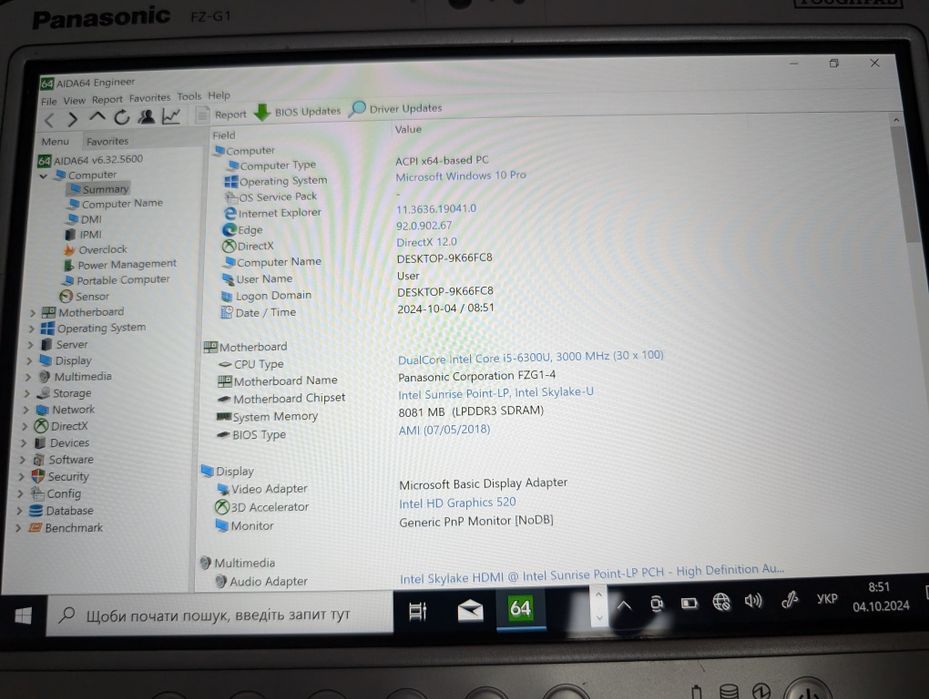Image resolution: width=929 pixels, height=699 pixels.
Task: Open the Help menu
Action: tap(219, 95)
